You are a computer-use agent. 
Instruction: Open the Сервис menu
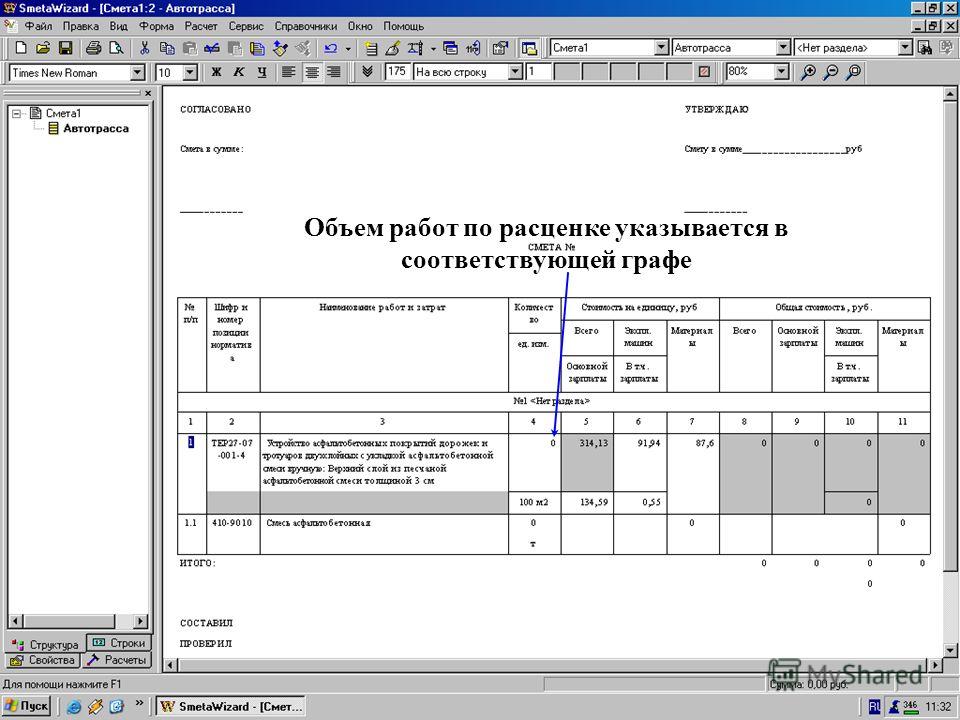(246, 26)
